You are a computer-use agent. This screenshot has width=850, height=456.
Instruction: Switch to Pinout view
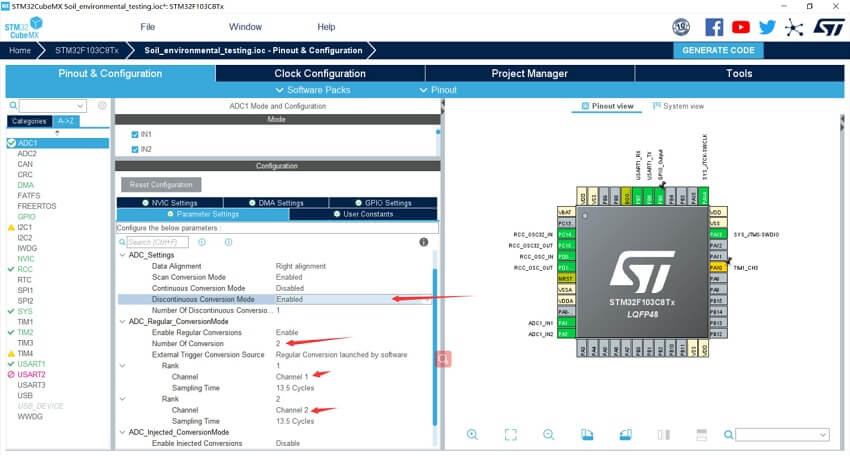(x=607, y=106)
